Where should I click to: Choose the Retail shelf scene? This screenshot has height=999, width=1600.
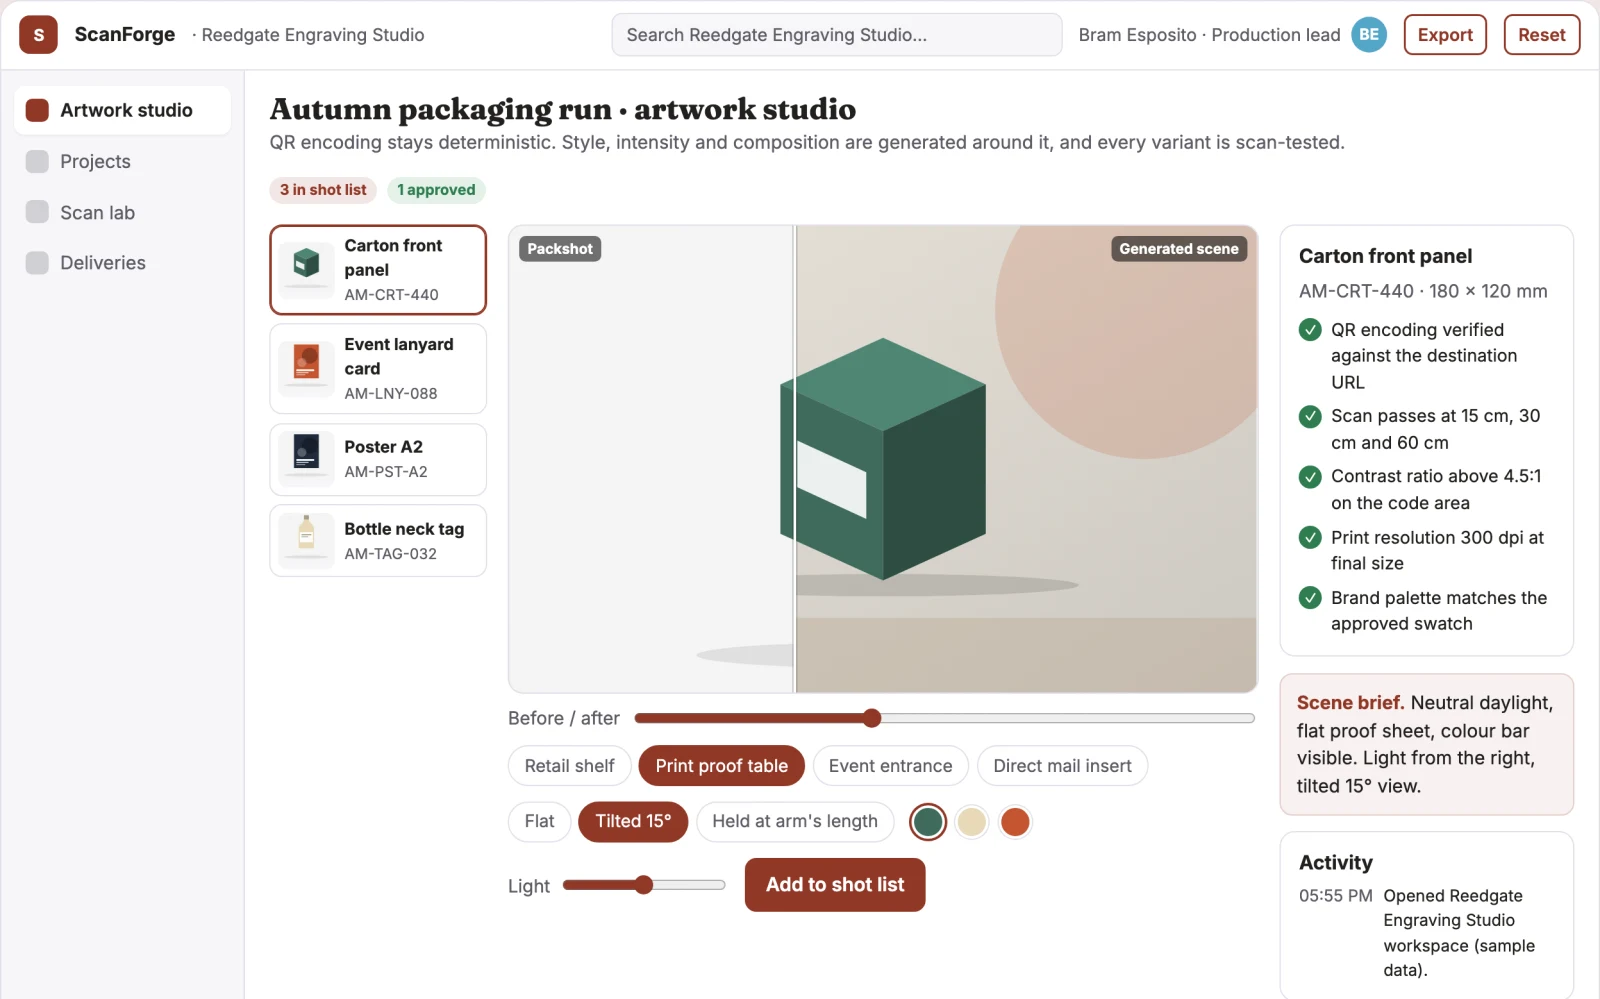tap(570, 766)
